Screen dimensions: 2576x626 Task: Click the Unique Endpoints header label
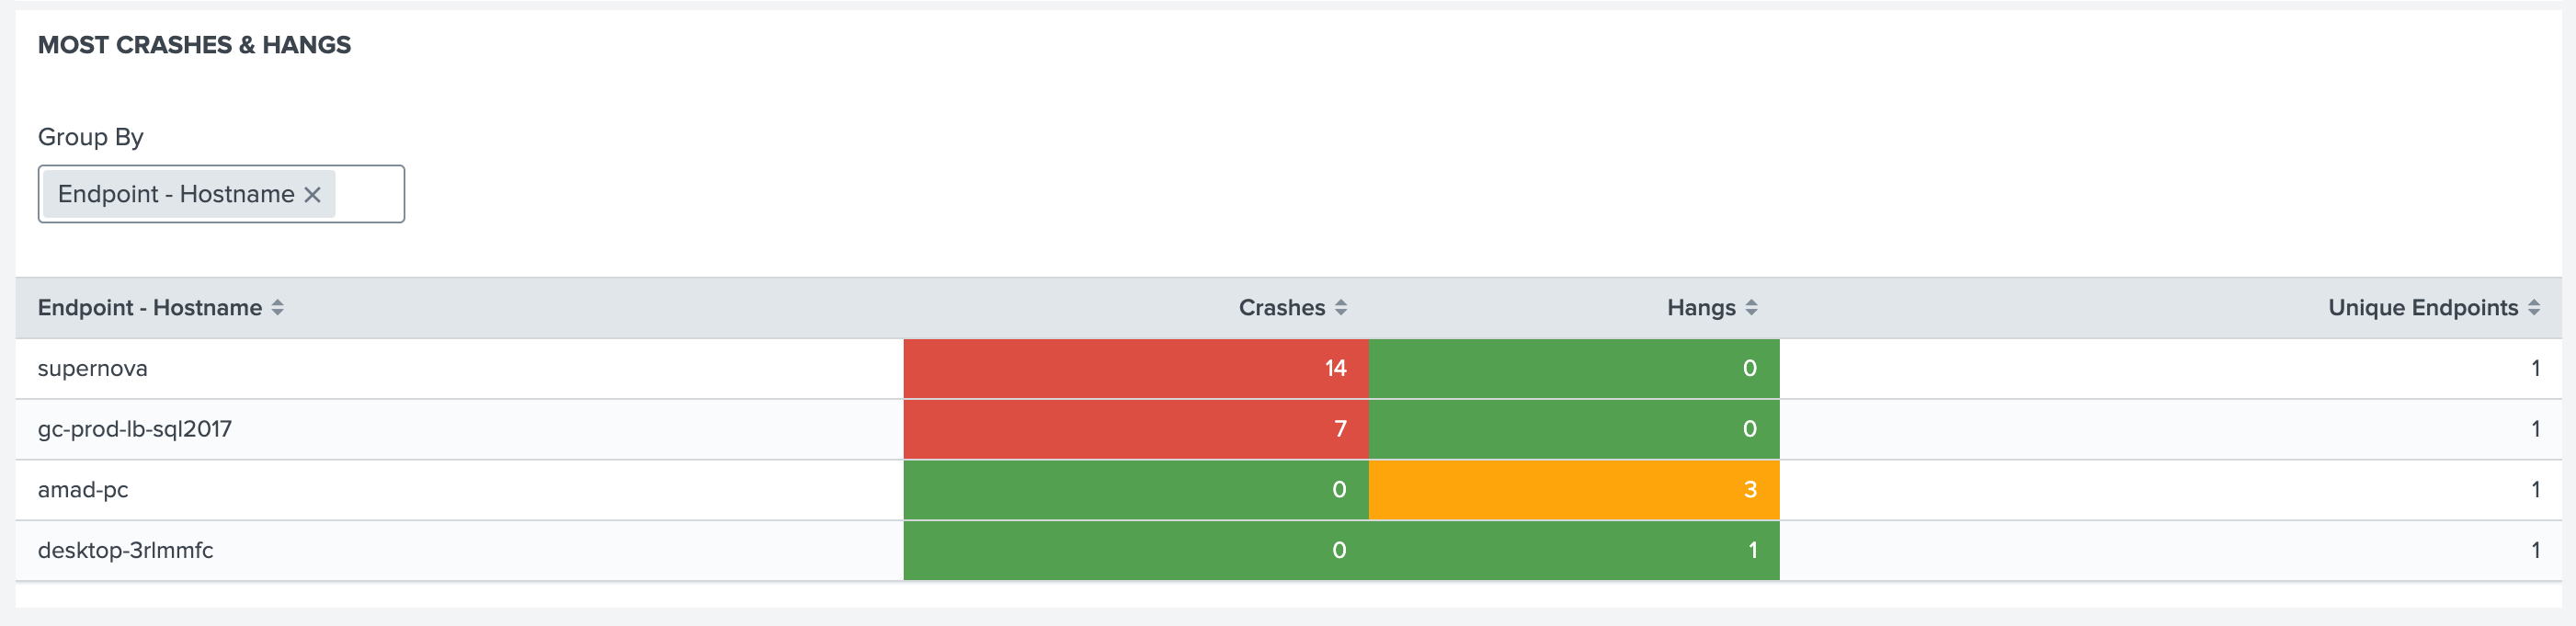(x=2422, y=308)
